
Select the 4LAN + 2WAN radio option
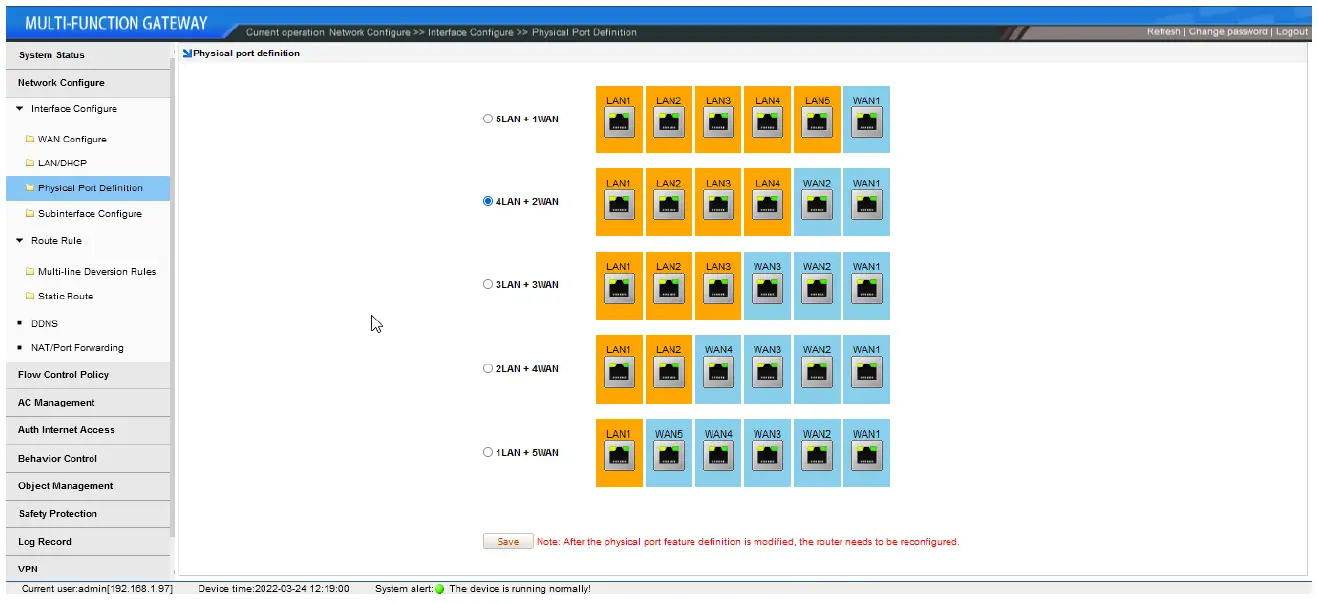coord(488,201)
